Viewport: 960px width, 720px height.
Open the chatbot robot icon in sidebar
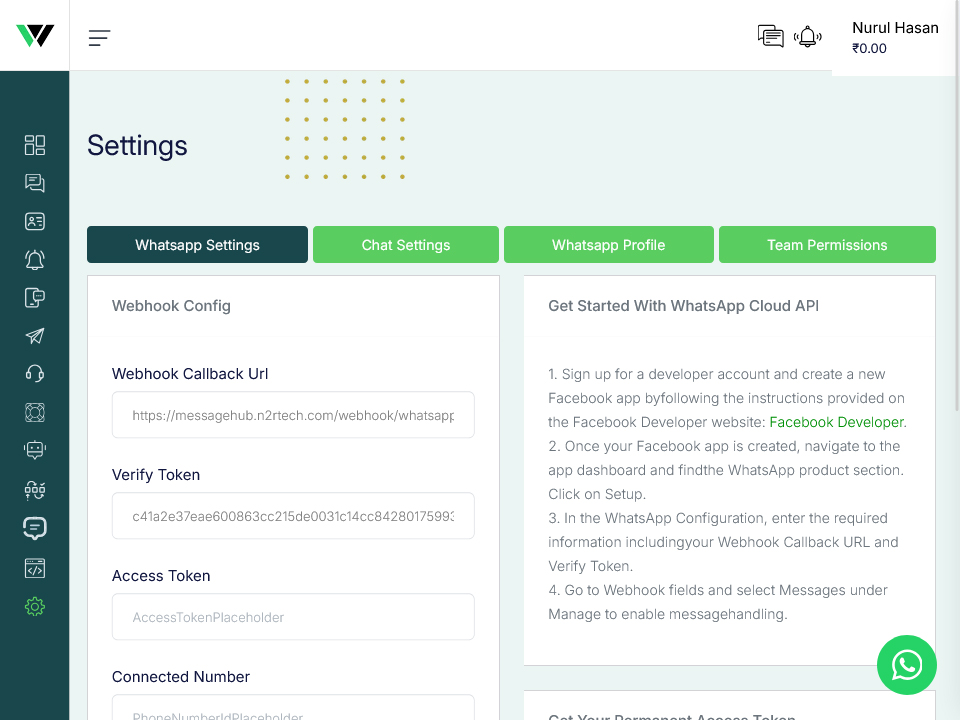(x=35, y=451)
